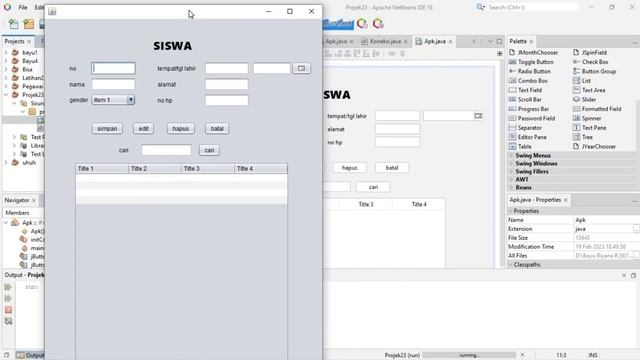This screenshot has height=360, width=640.
Task: Open the date chooser calendar button
Action: click(301, 68)
